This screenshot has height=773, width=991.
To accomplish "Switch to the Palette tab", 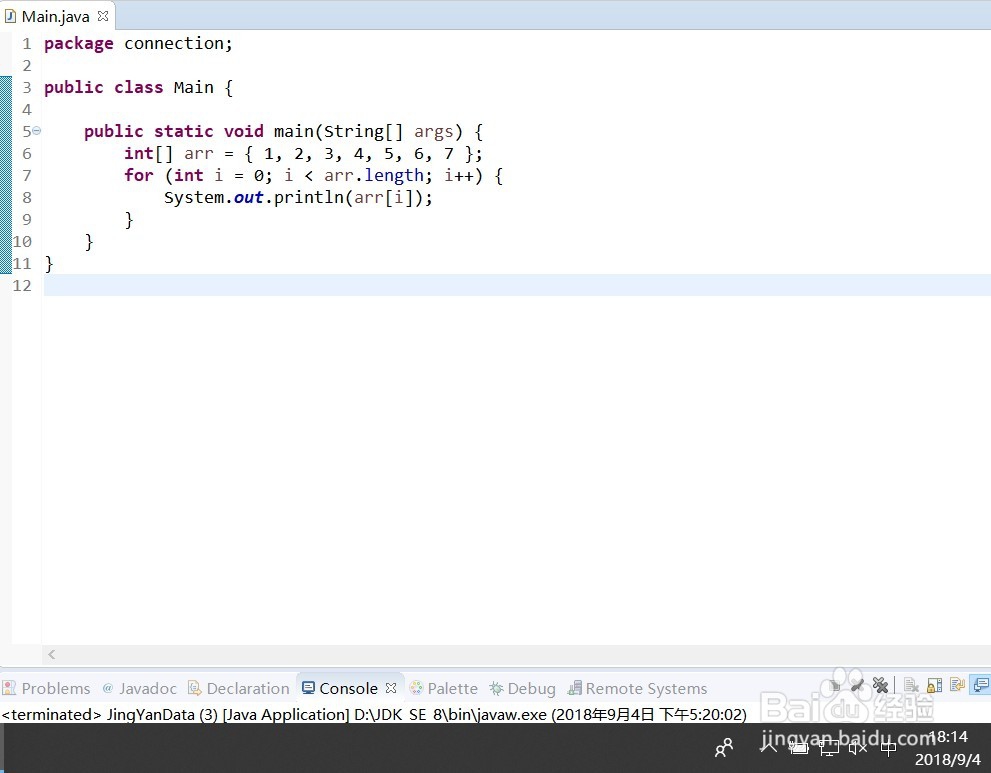I will point(444,688).
